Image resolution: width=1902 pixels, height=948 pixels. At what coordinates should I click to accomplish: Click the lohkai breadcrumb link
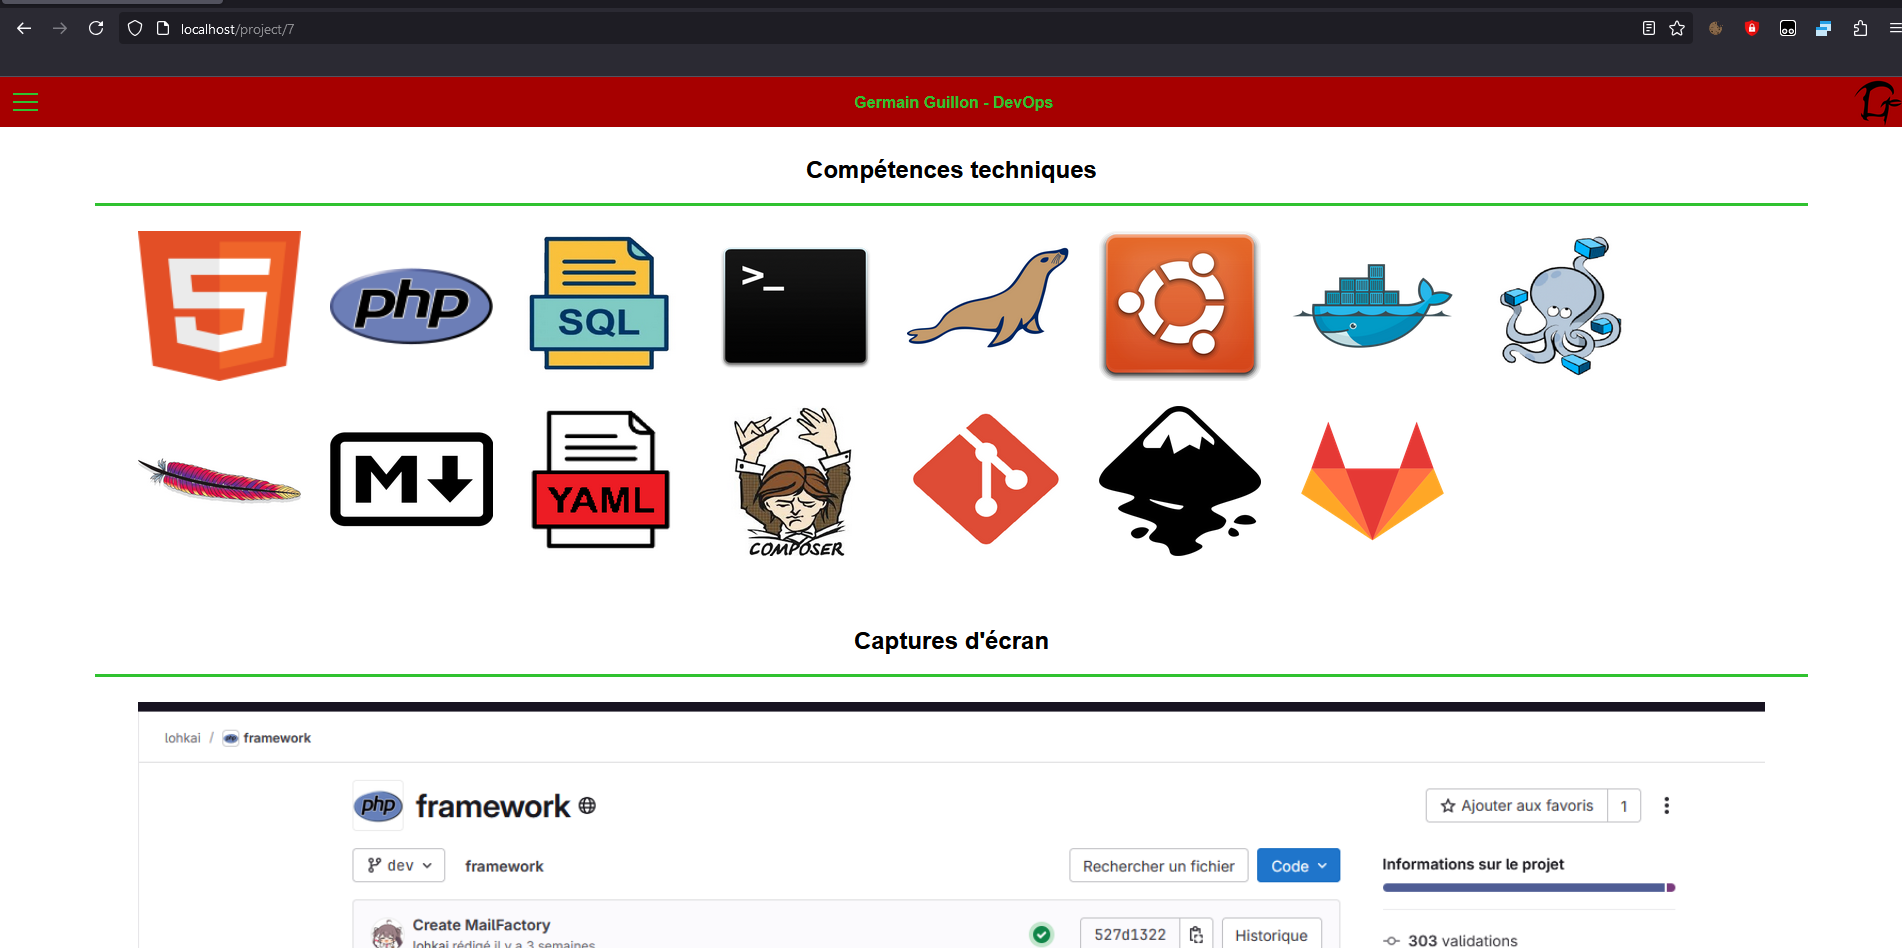183,738
